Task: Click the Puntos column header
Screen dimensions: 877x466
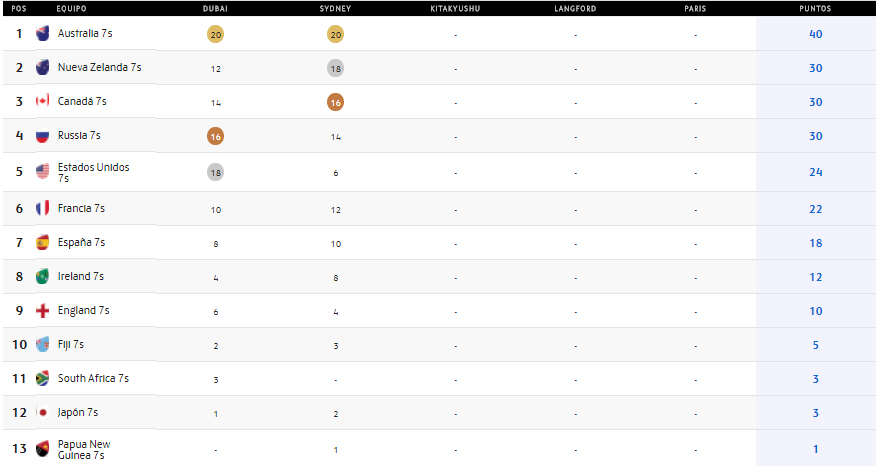Action: point(815,9)
